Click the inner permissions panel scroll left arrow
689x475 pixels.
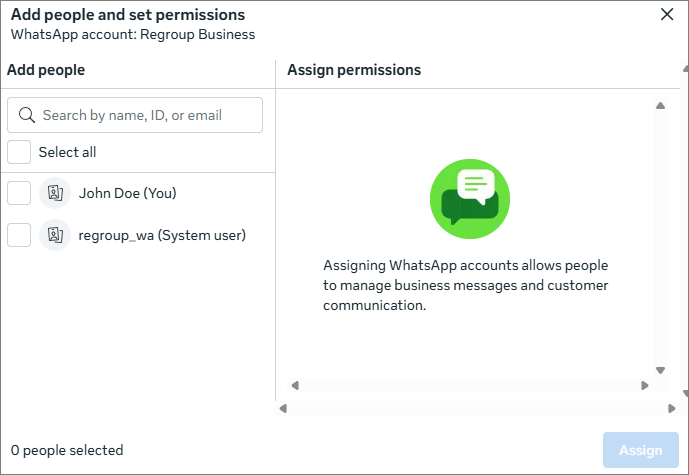coord(295,385)
